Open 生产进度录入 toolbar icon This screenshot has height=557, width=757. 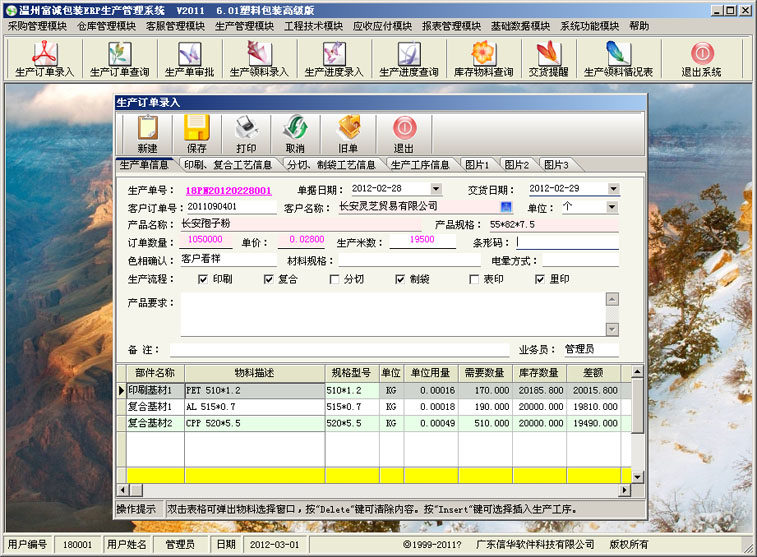tap(334, 59)
